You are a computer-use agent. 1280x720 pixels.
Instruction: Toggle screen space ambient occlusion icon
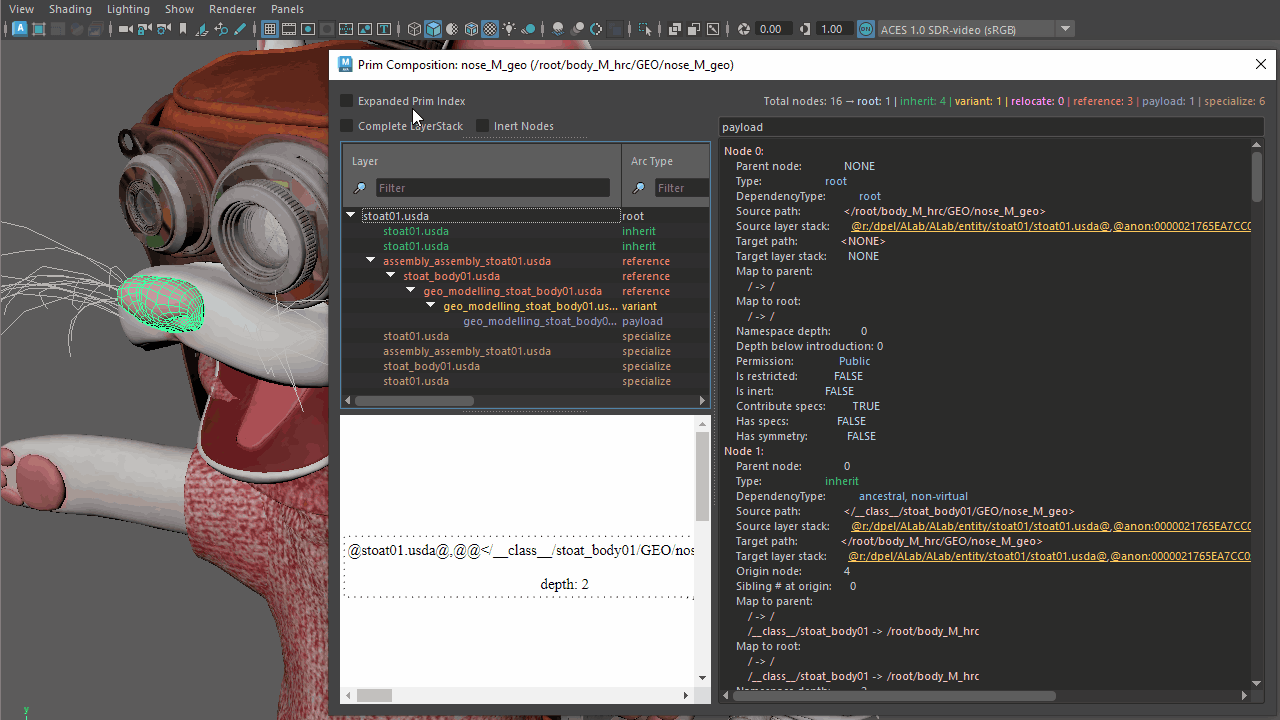pos(558,29)
